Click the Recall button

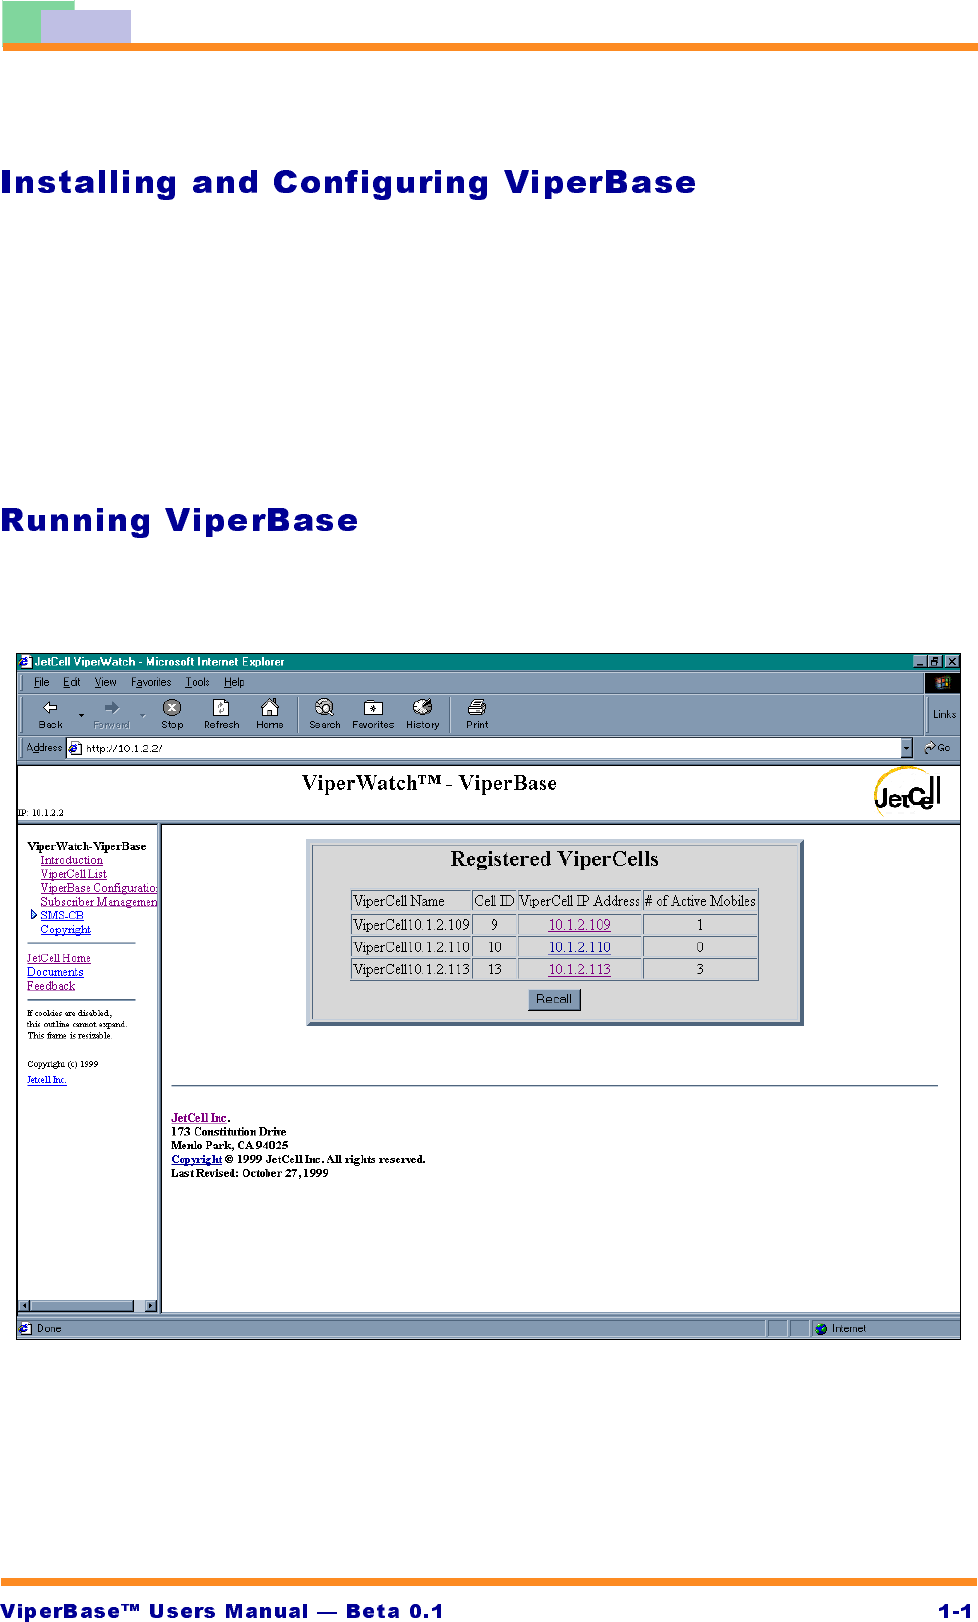point(554,999)
